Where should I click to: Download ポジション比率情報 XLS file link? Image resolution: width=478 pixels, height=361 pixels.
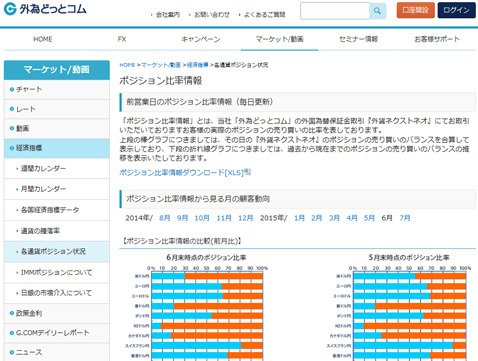(x=182, y=172)
